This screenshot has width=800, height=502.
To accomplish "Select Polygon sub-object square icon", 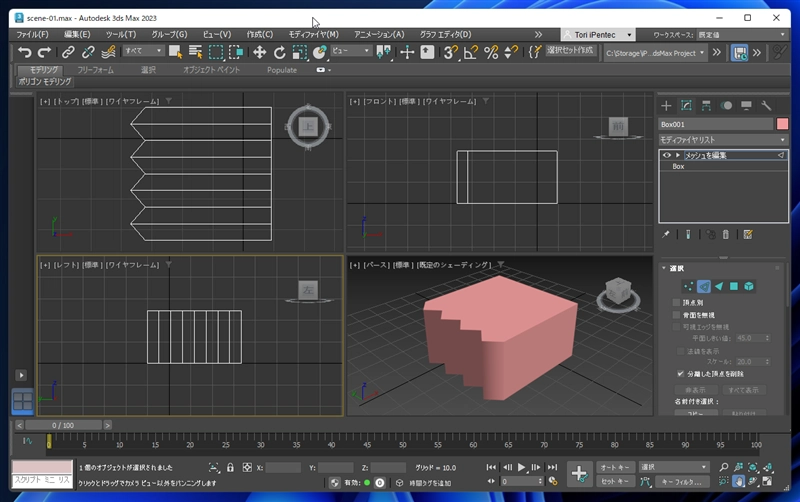I will 734,286.
